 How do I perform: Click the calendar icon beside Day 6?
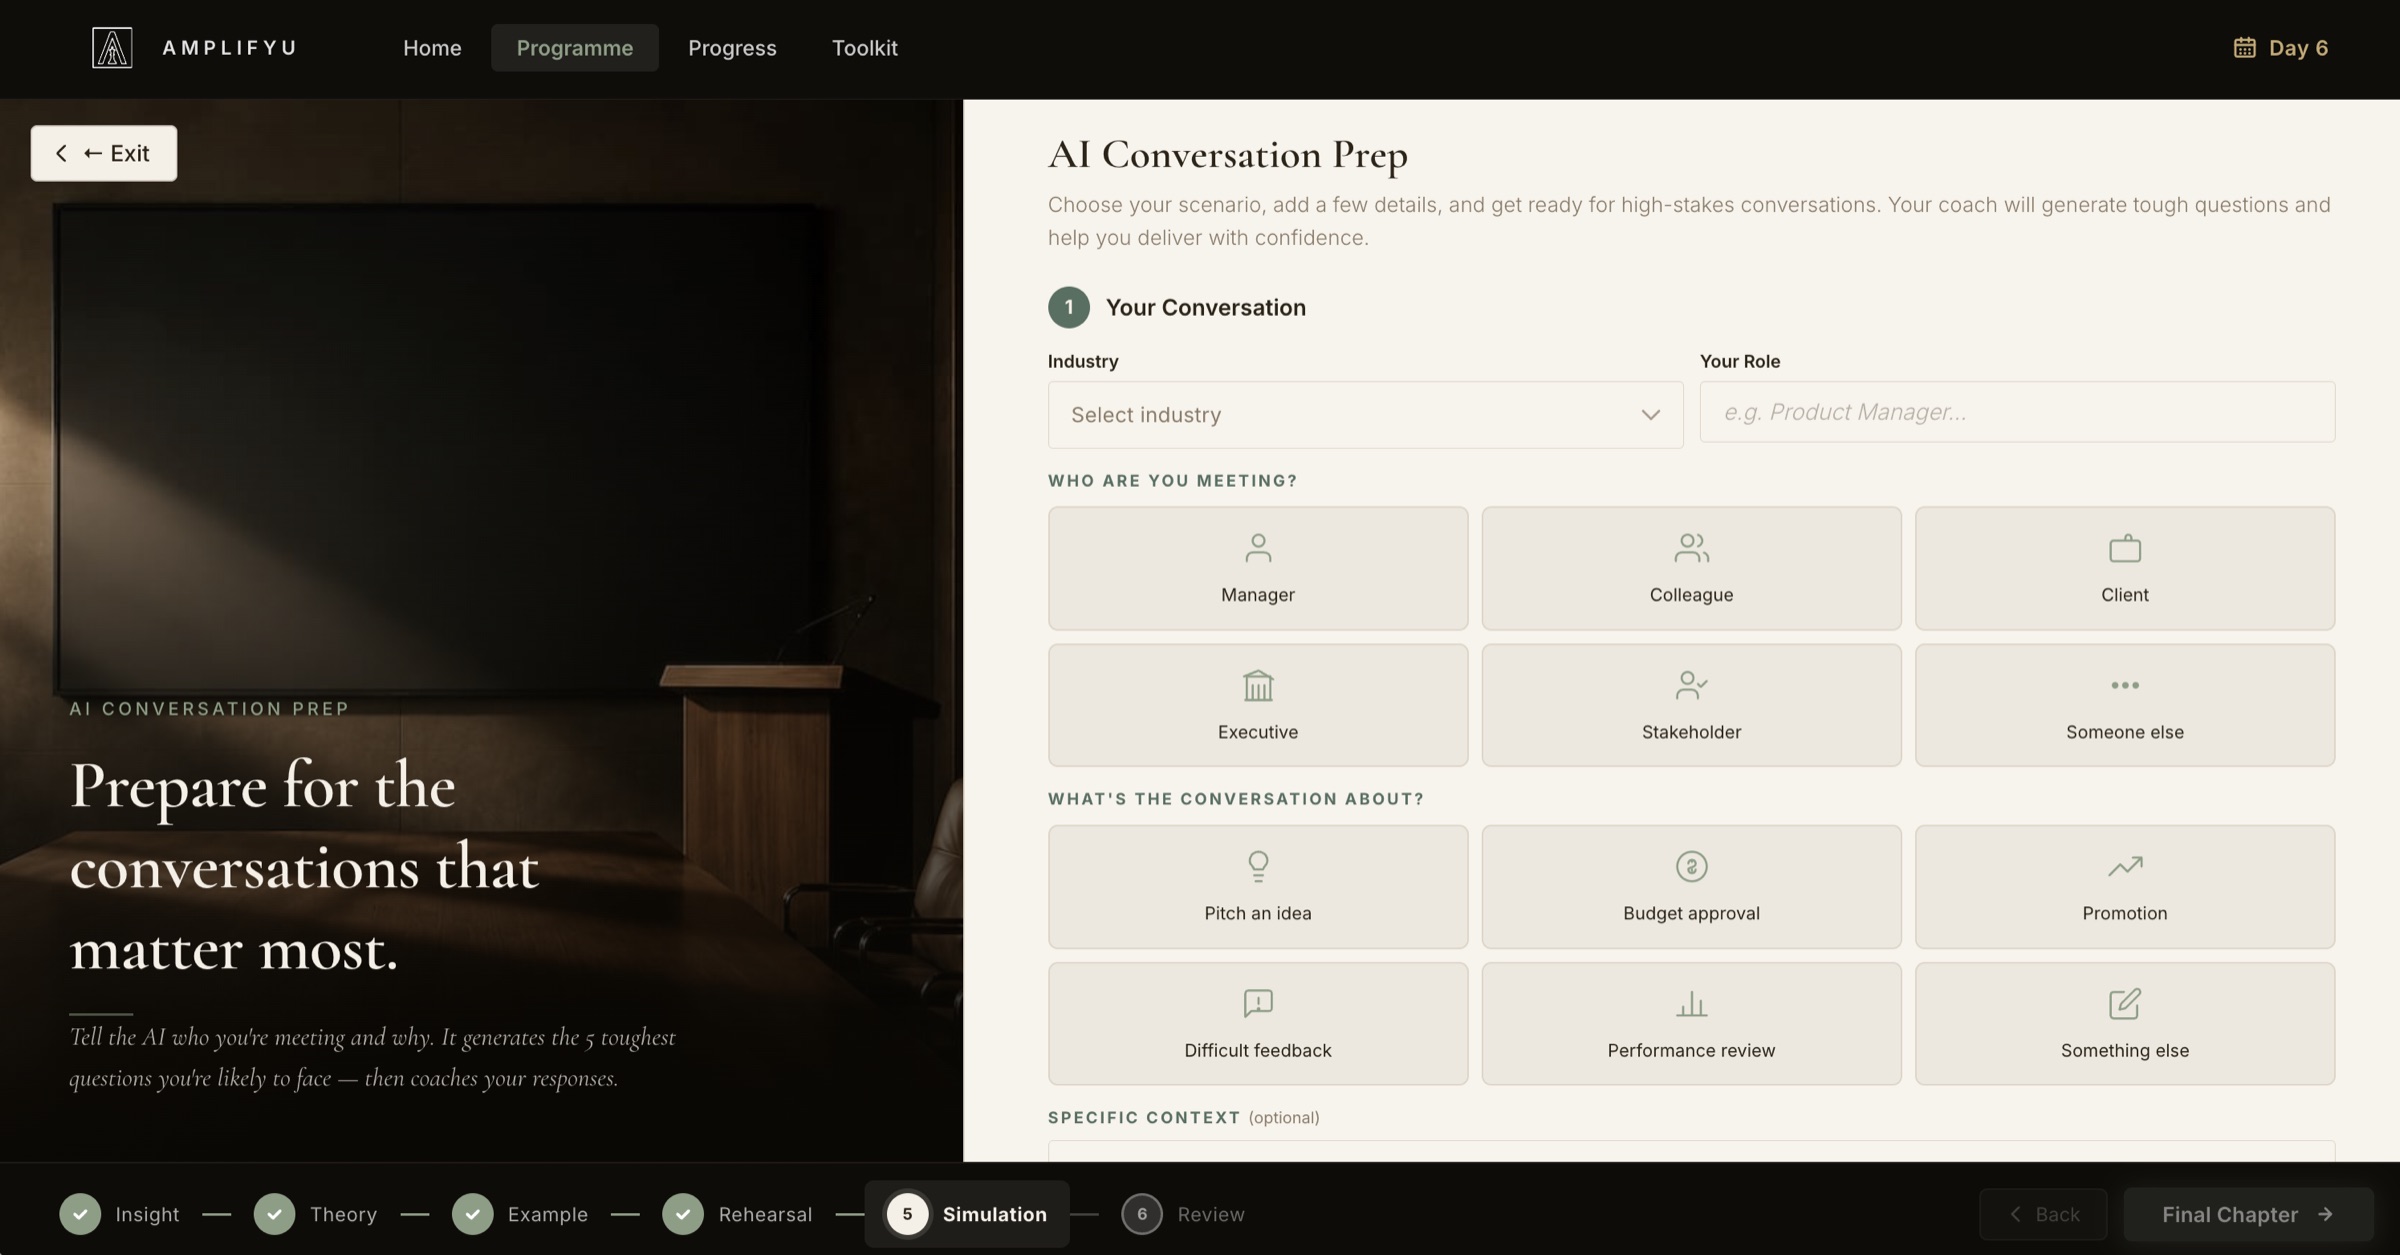(2244, 48)
